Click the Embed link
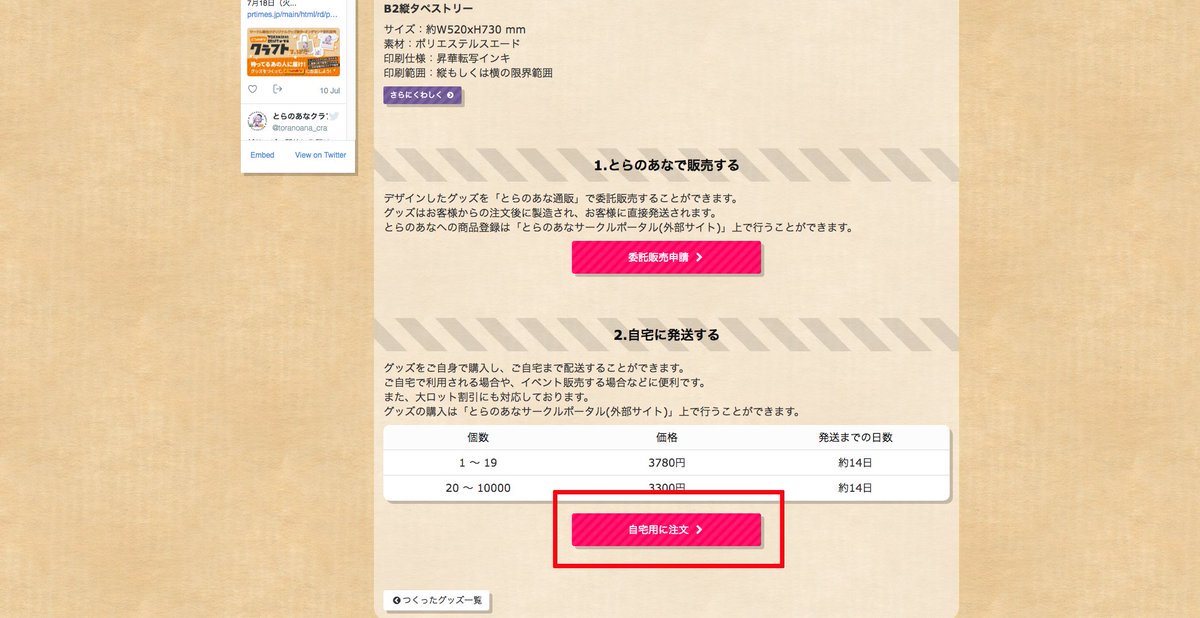Screen dimensions: 1200x618 pyautogui.click(x=262, y=155)
